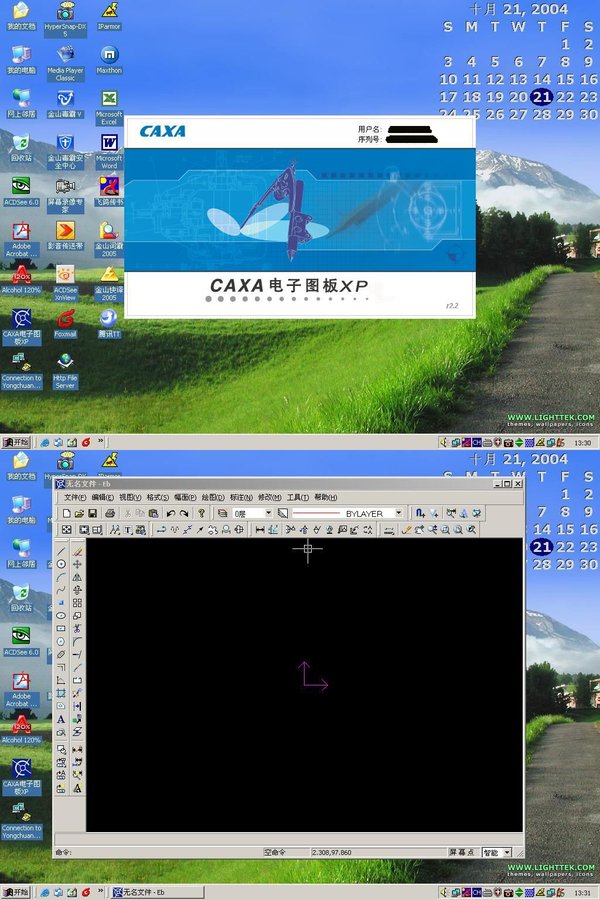Click the Undo arrow in the toolbar

(170, 513)
